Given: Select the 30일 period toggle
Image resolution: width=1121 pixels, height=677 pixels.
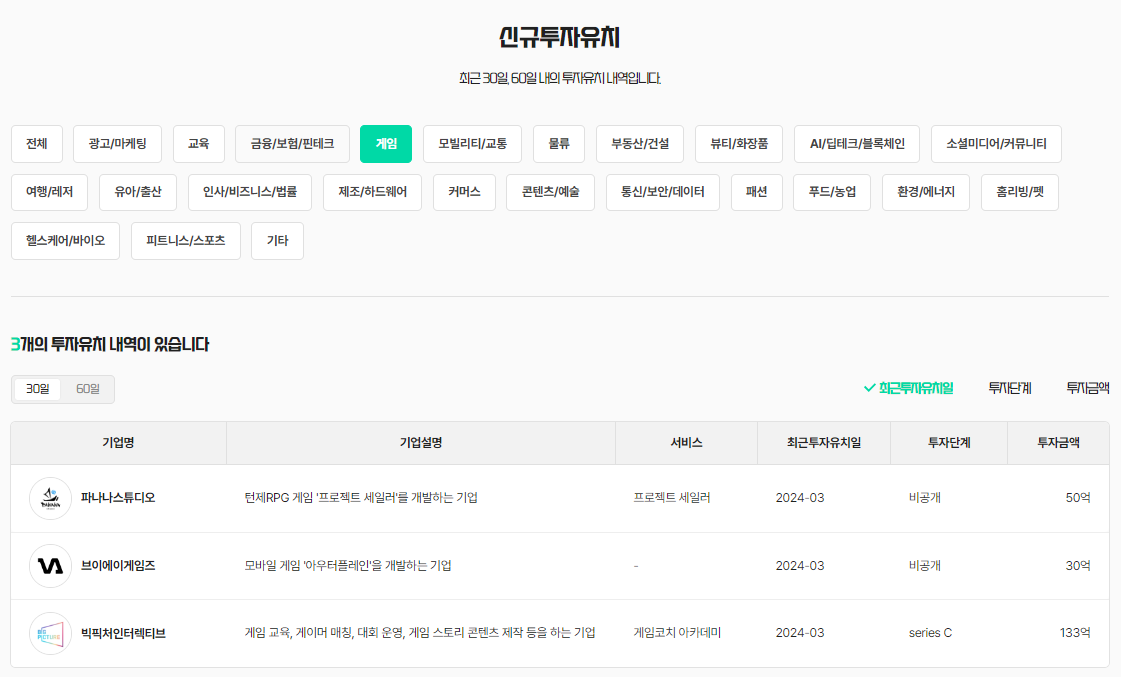Looking at the screenshot, I should tap(38, 389).
